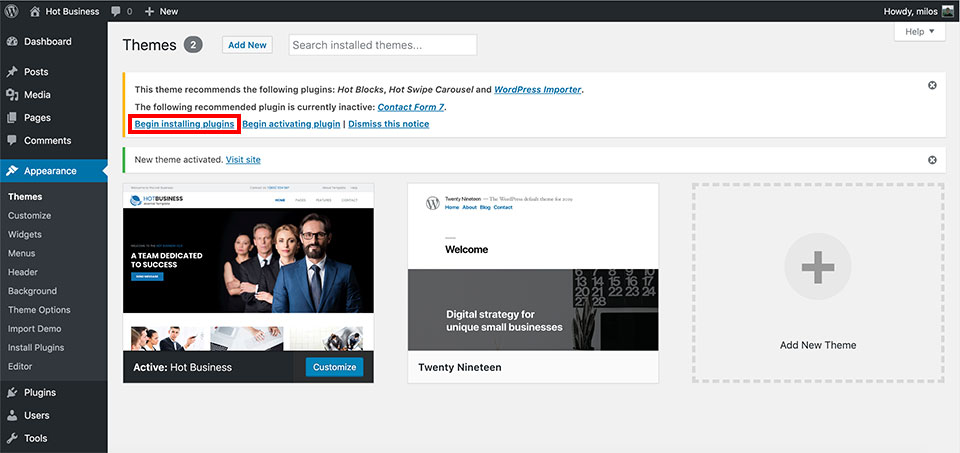Open Theme Options
Screen dimensions: 960x453
coord(39,310)
